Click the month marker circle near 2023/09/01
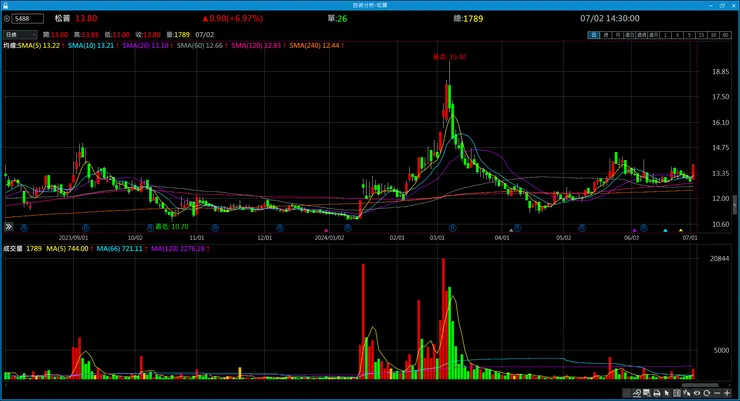 (85, 228)
